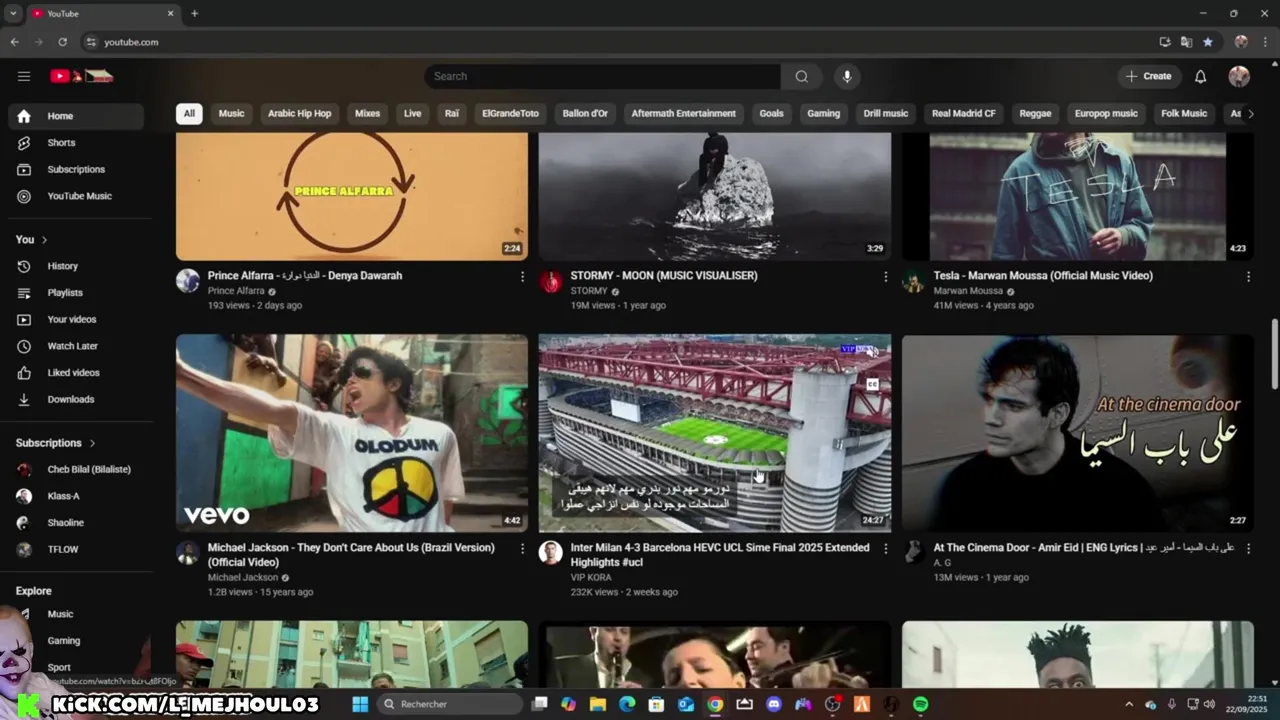Open Your videos in the sidebar

(x=76, y=319)
